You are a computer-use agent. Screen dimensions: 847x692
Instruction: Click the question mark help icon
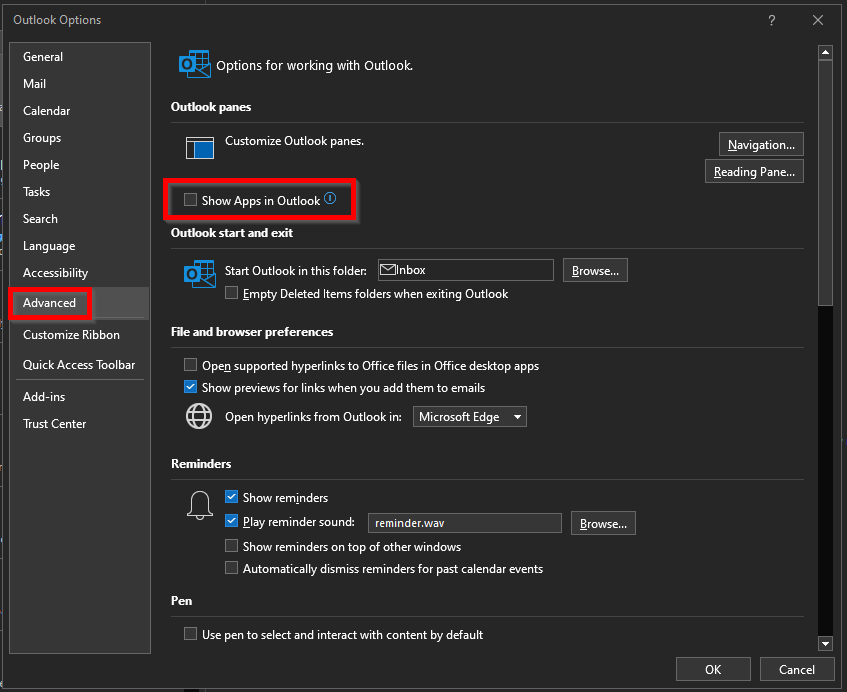(772, 20)
